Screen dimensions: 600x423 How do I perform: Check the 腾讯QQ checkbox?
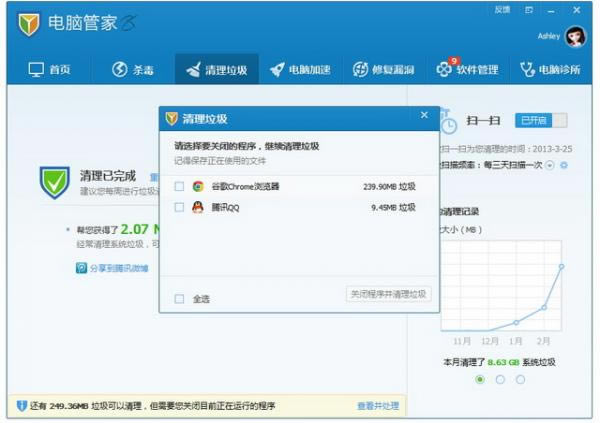pos(180,208)
